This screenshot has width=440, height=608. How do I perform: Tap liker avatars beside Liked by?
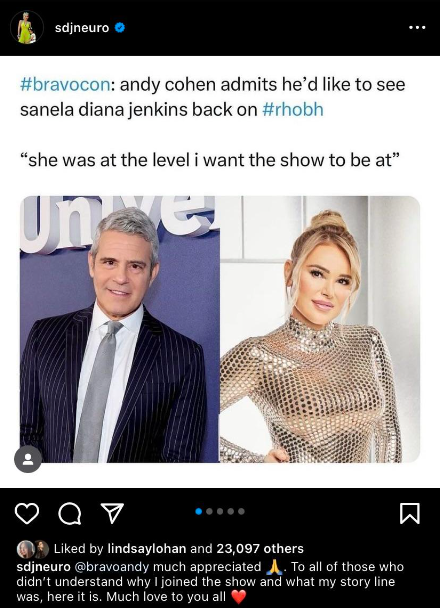pos(33,549)
